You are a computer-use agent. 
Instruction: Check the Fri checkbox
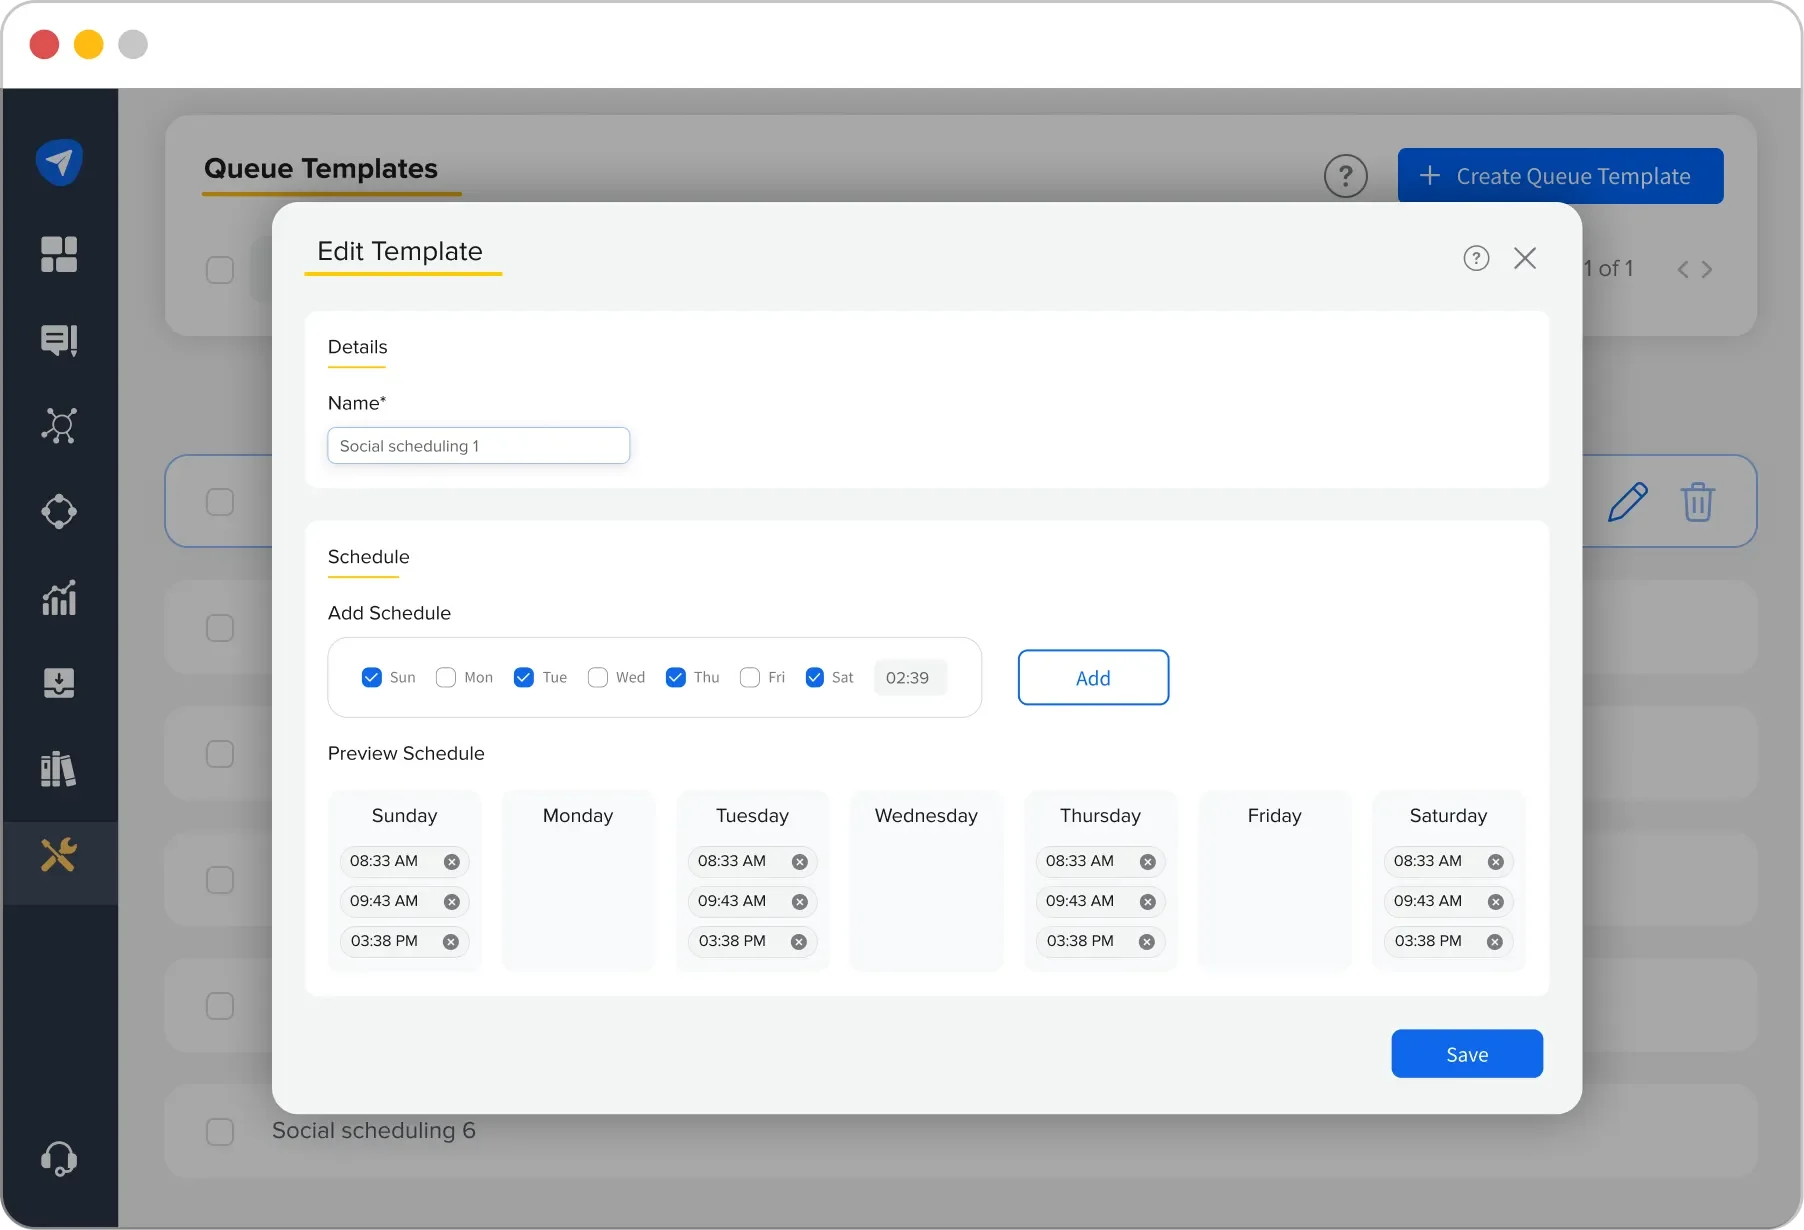click(x=751, y=677)
